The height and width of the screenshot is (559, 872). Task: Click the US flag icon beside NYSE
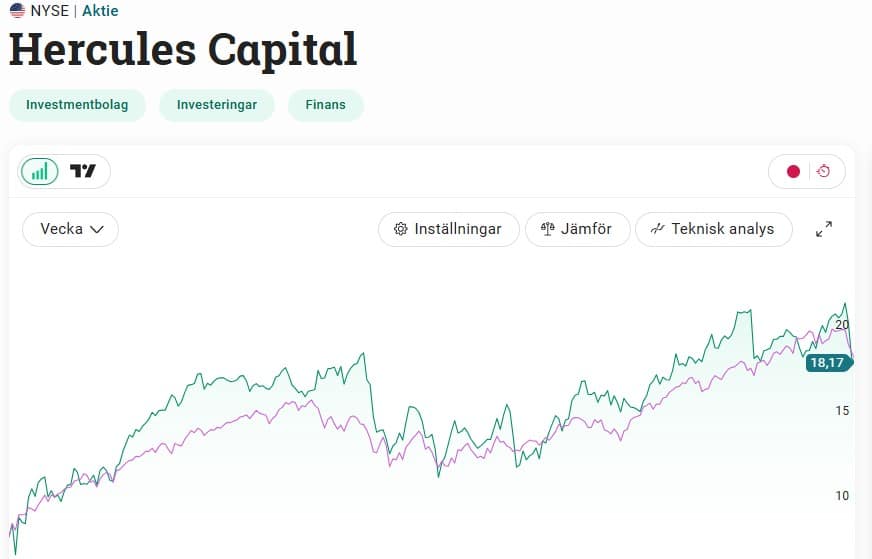pyautogui.click(x=17, y=11)
